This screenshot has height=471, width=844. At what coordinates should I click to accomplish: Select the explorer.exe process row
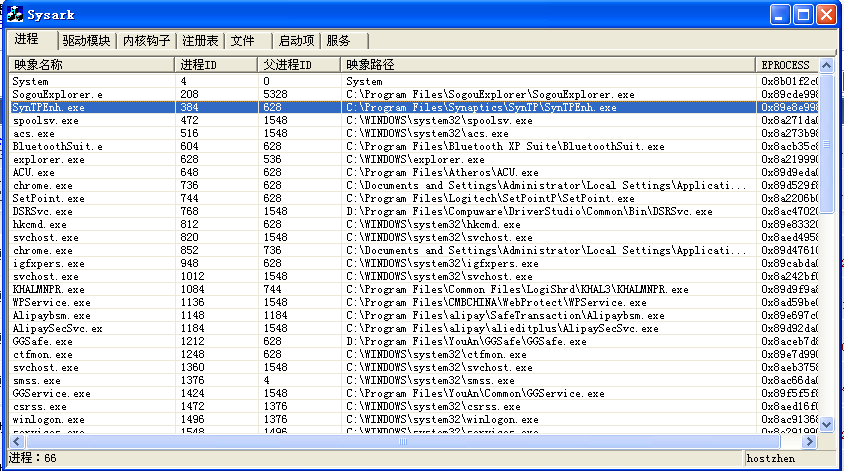click(x=414, y=159)
